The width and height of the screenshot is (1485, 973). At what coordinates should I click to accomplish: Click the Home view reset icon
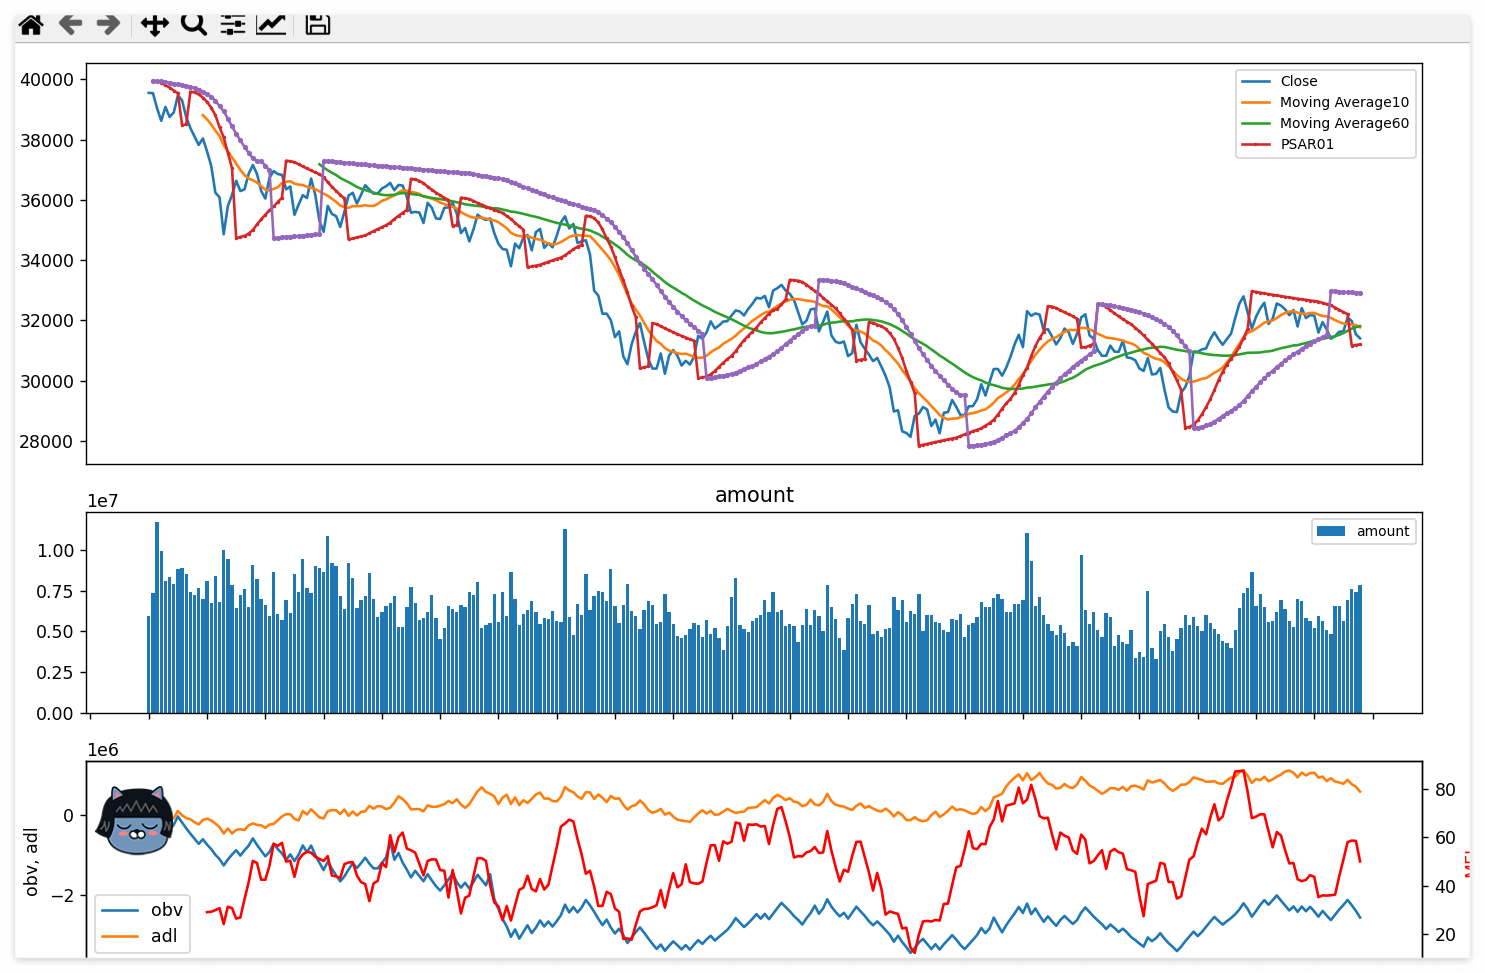click(30, 24)
